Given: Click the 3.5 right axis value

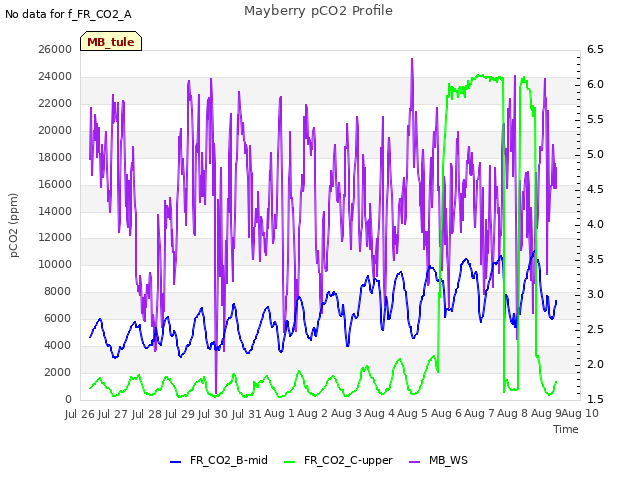Looking at the screenshot, I should click(595, 260).
